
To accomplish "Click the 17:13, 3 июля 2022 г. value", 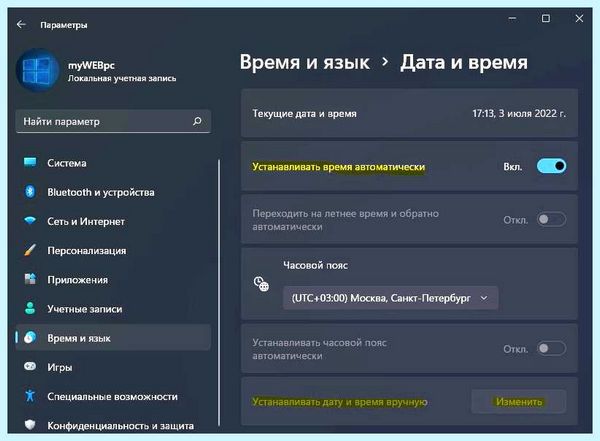I will [x=519, y=113].
